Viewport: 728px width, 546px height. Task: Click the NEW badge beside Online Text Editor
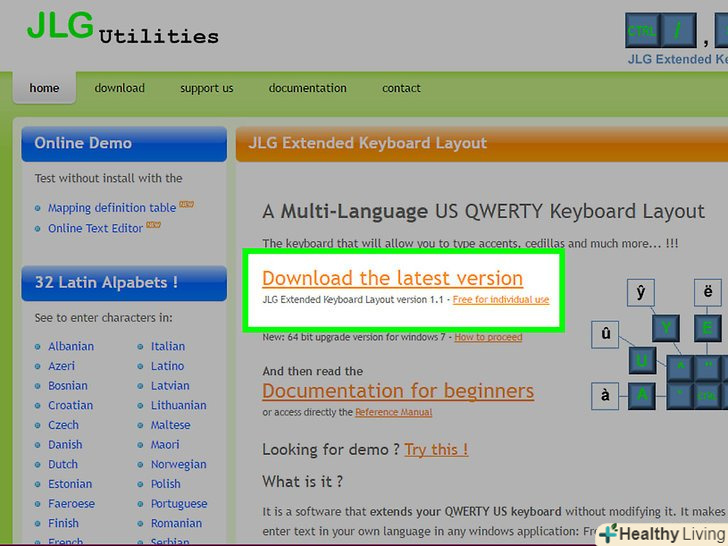coord(153,225)
